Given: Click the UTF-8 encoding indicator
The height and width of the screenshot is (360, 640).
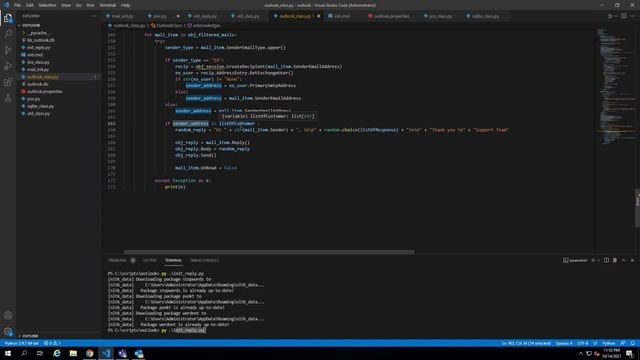Looking at the screenshot, I should pos(582,343).
